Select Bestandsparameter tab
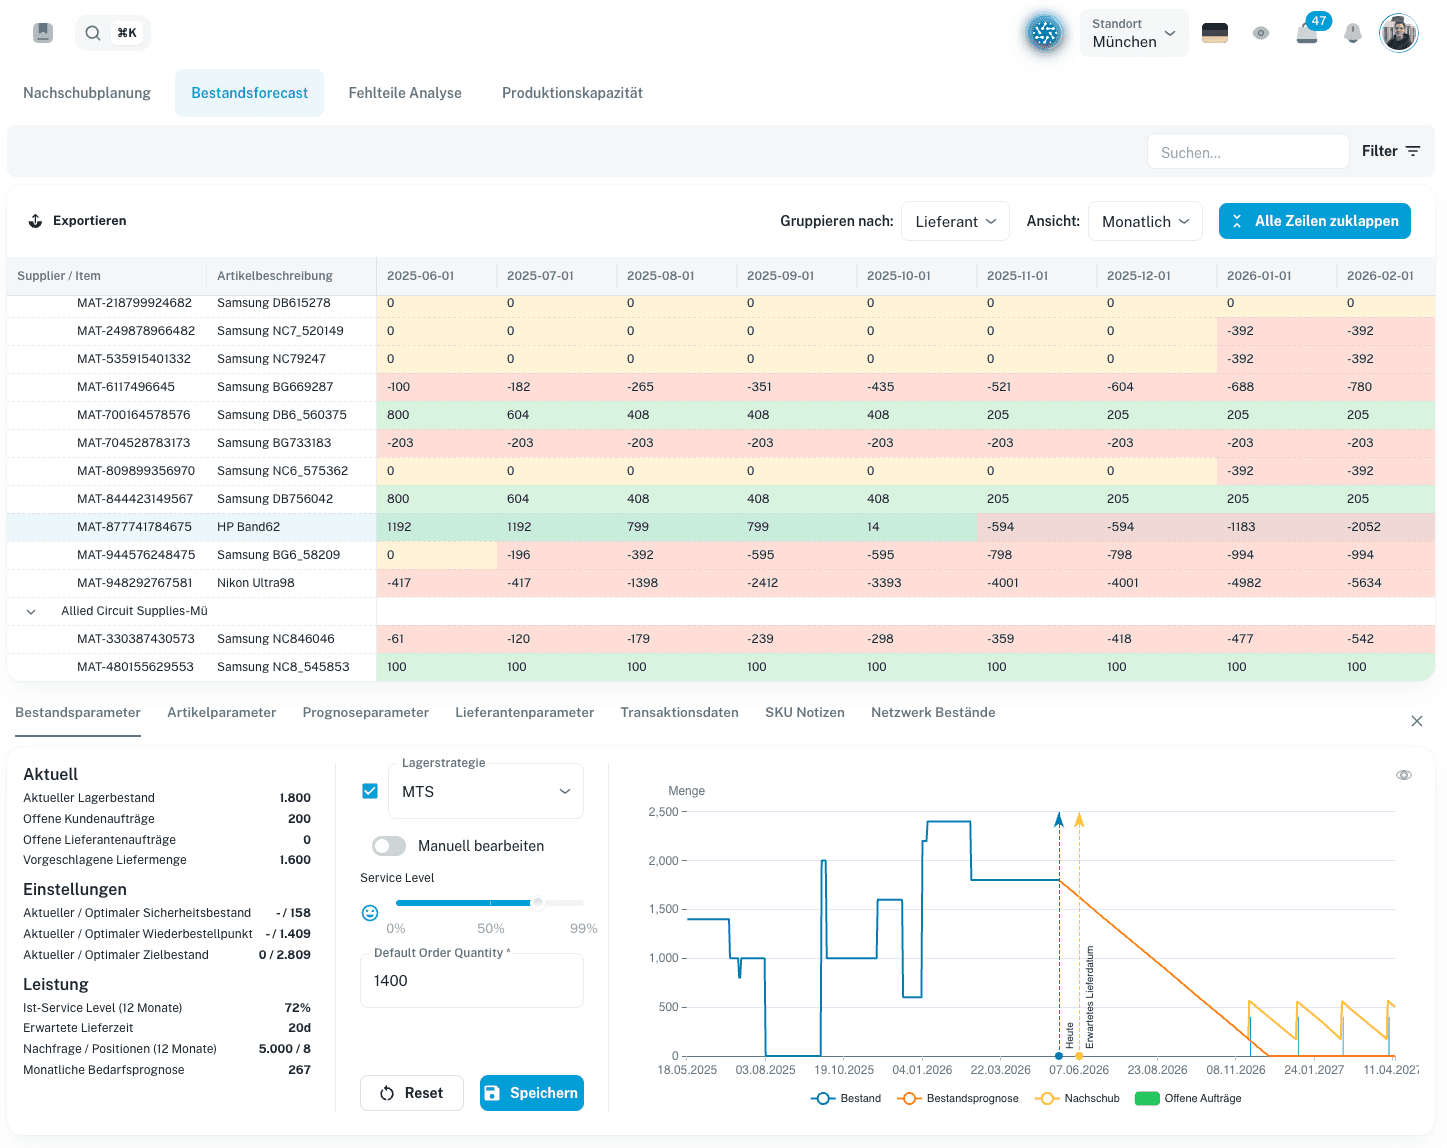 (x=78, y=713)
